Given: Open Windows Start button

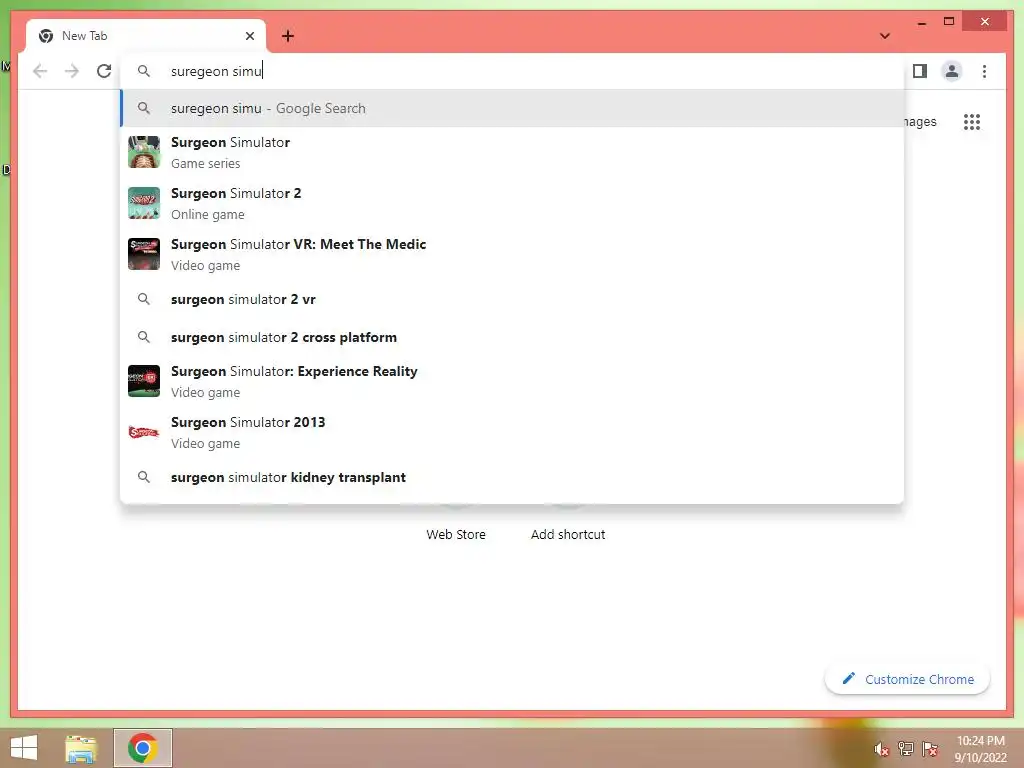Looking at the screenshot, I should [24, 748].
